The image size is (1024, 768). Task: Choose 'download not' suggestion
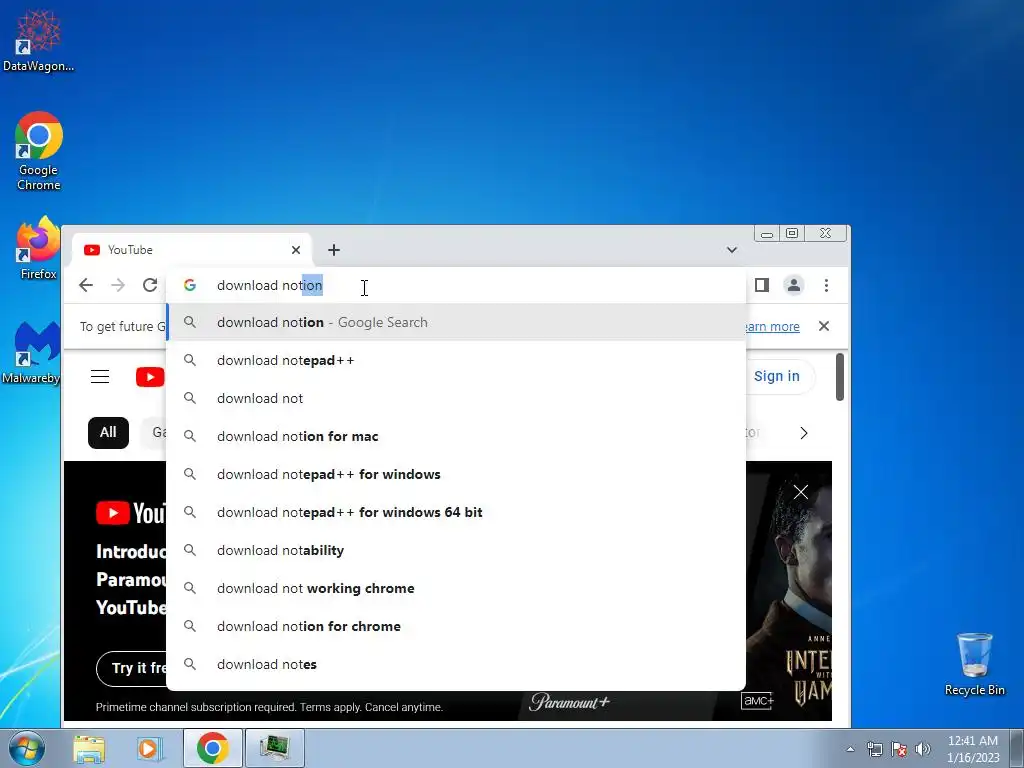coord(456,398)
